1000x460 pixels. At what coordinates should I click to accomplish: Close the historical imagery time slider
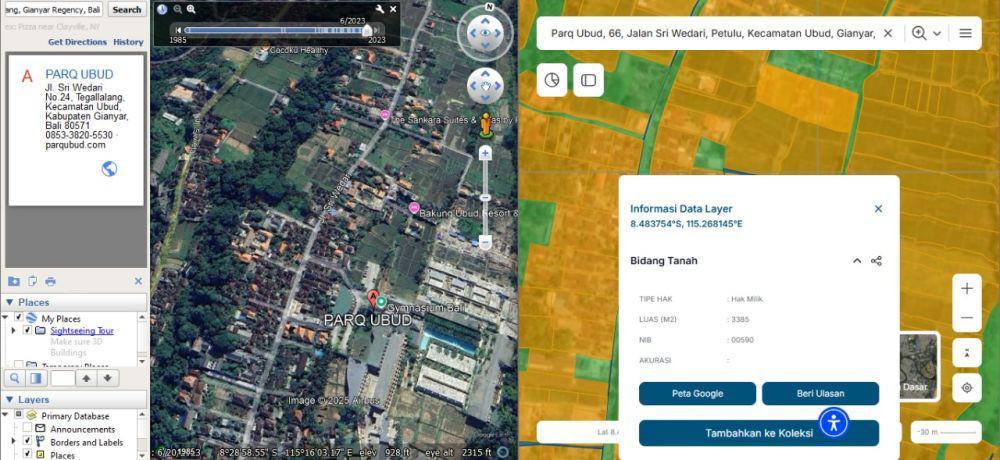tap(393, 9)
